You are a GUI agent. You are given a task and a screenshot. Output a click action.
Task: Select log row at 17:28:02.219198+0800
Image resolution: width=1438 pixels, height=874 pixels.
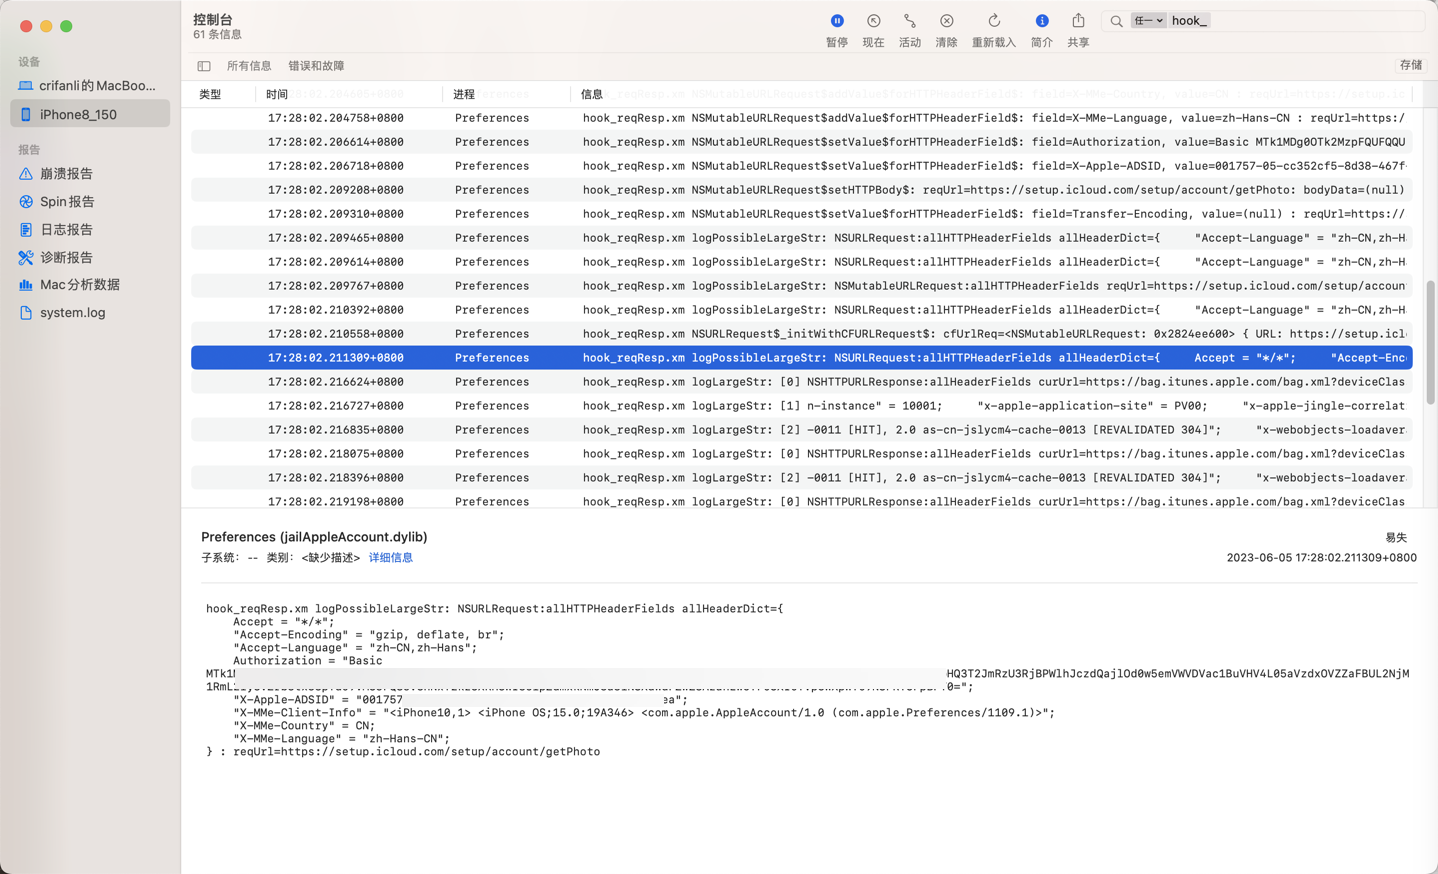tap(802, 500)
